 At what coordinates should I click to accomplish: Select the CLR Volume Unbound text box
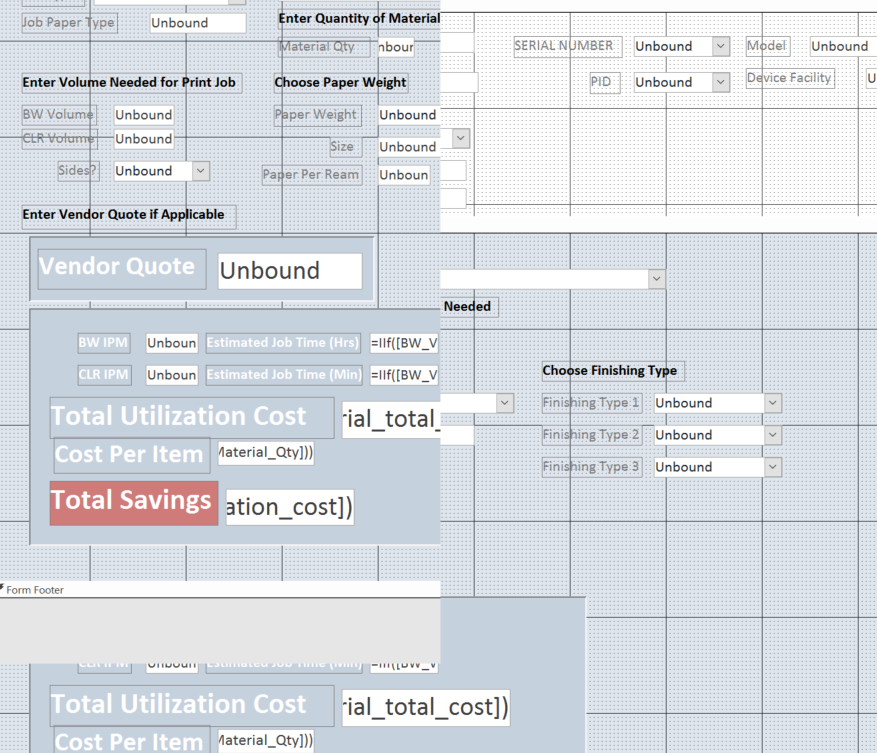144,139
